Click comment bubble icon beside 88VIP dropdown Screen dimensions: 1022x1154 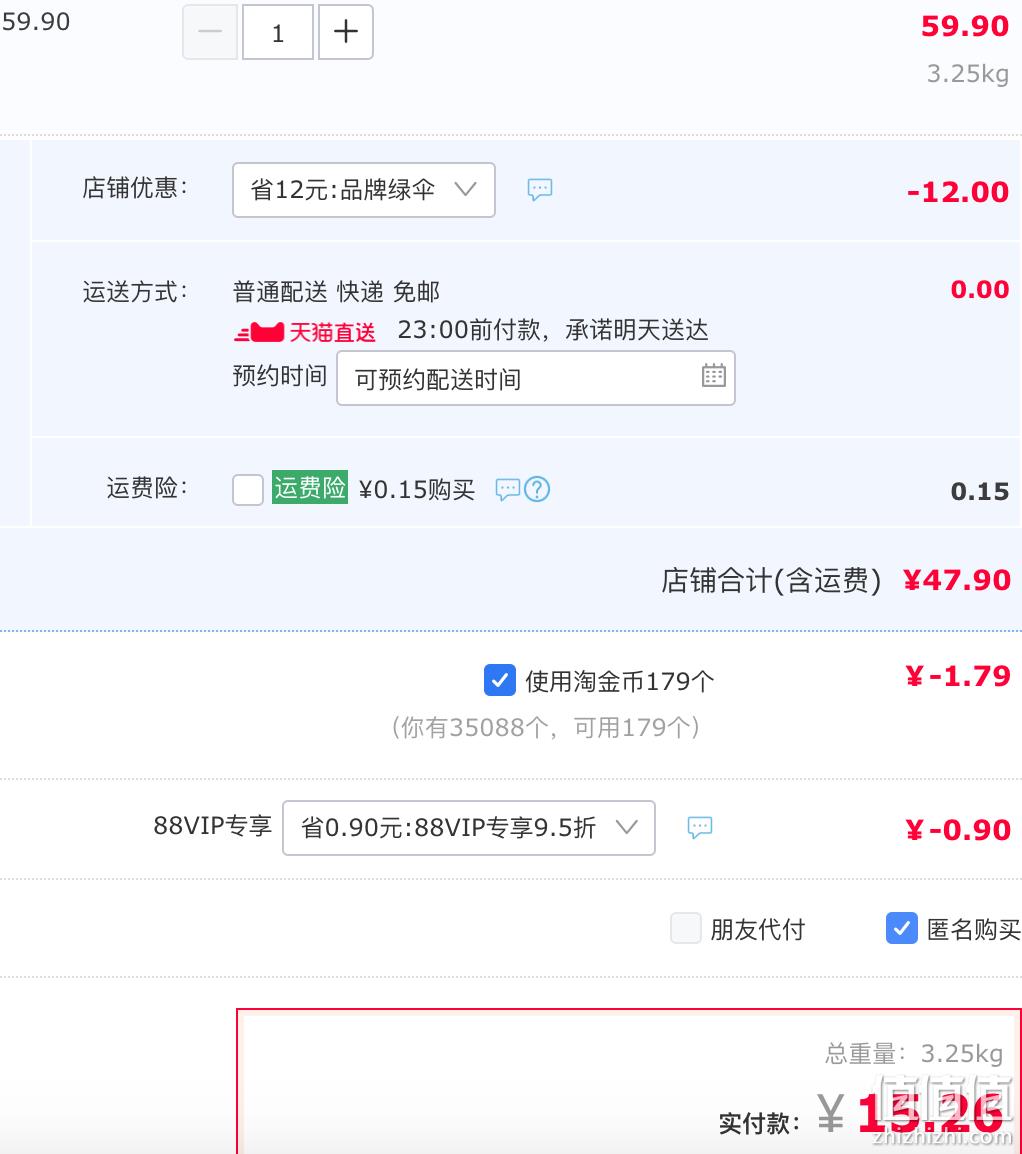(x=699, y=827)
